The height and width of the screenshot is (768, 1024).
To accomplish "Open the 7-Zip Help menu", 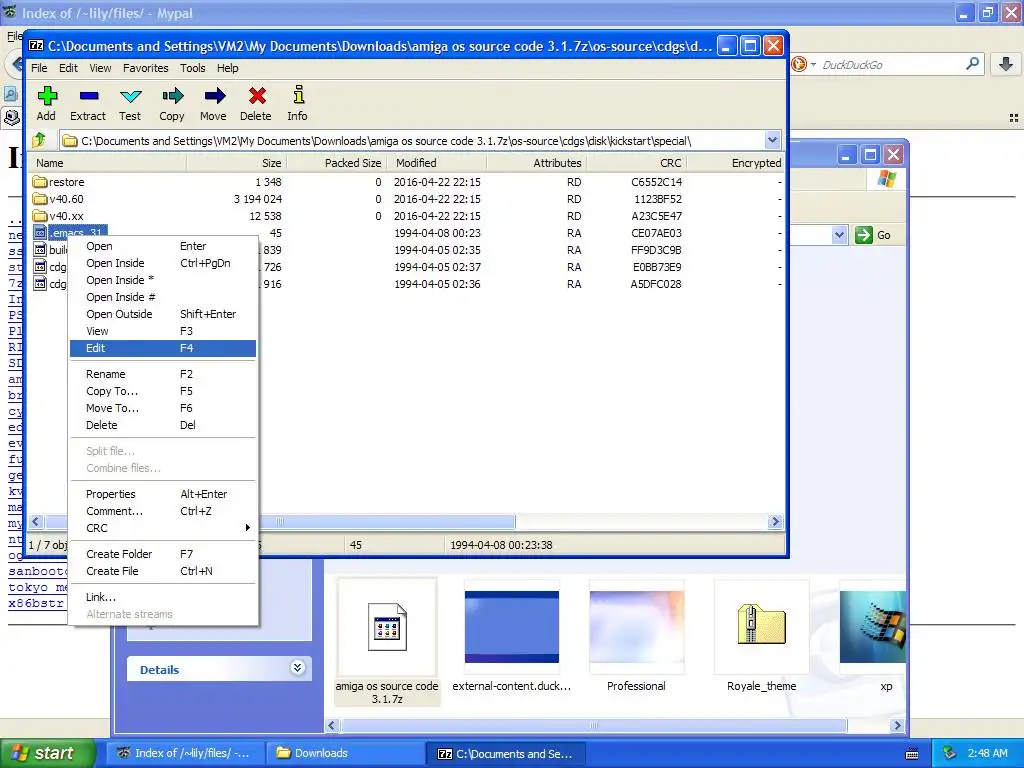I will click(x=228, y=68).
